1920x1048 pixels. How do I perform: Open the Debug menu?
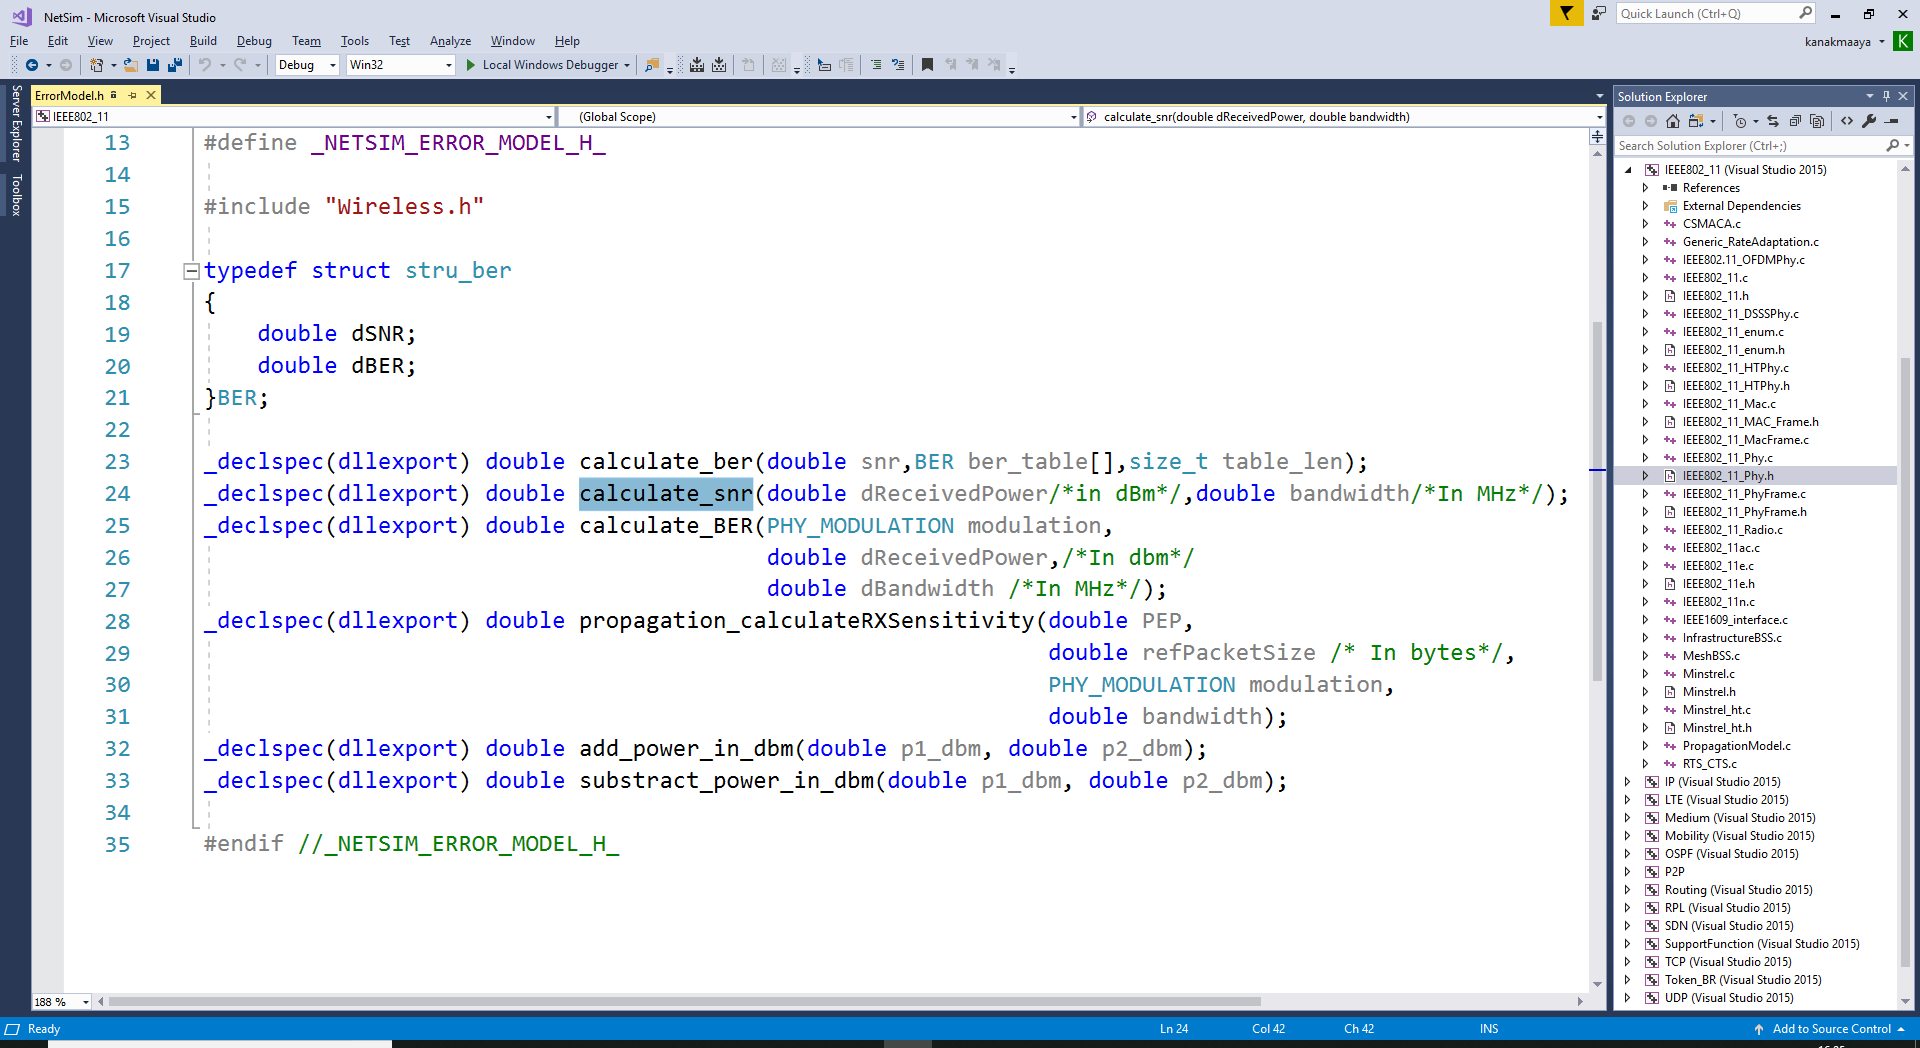pos(254,41)
